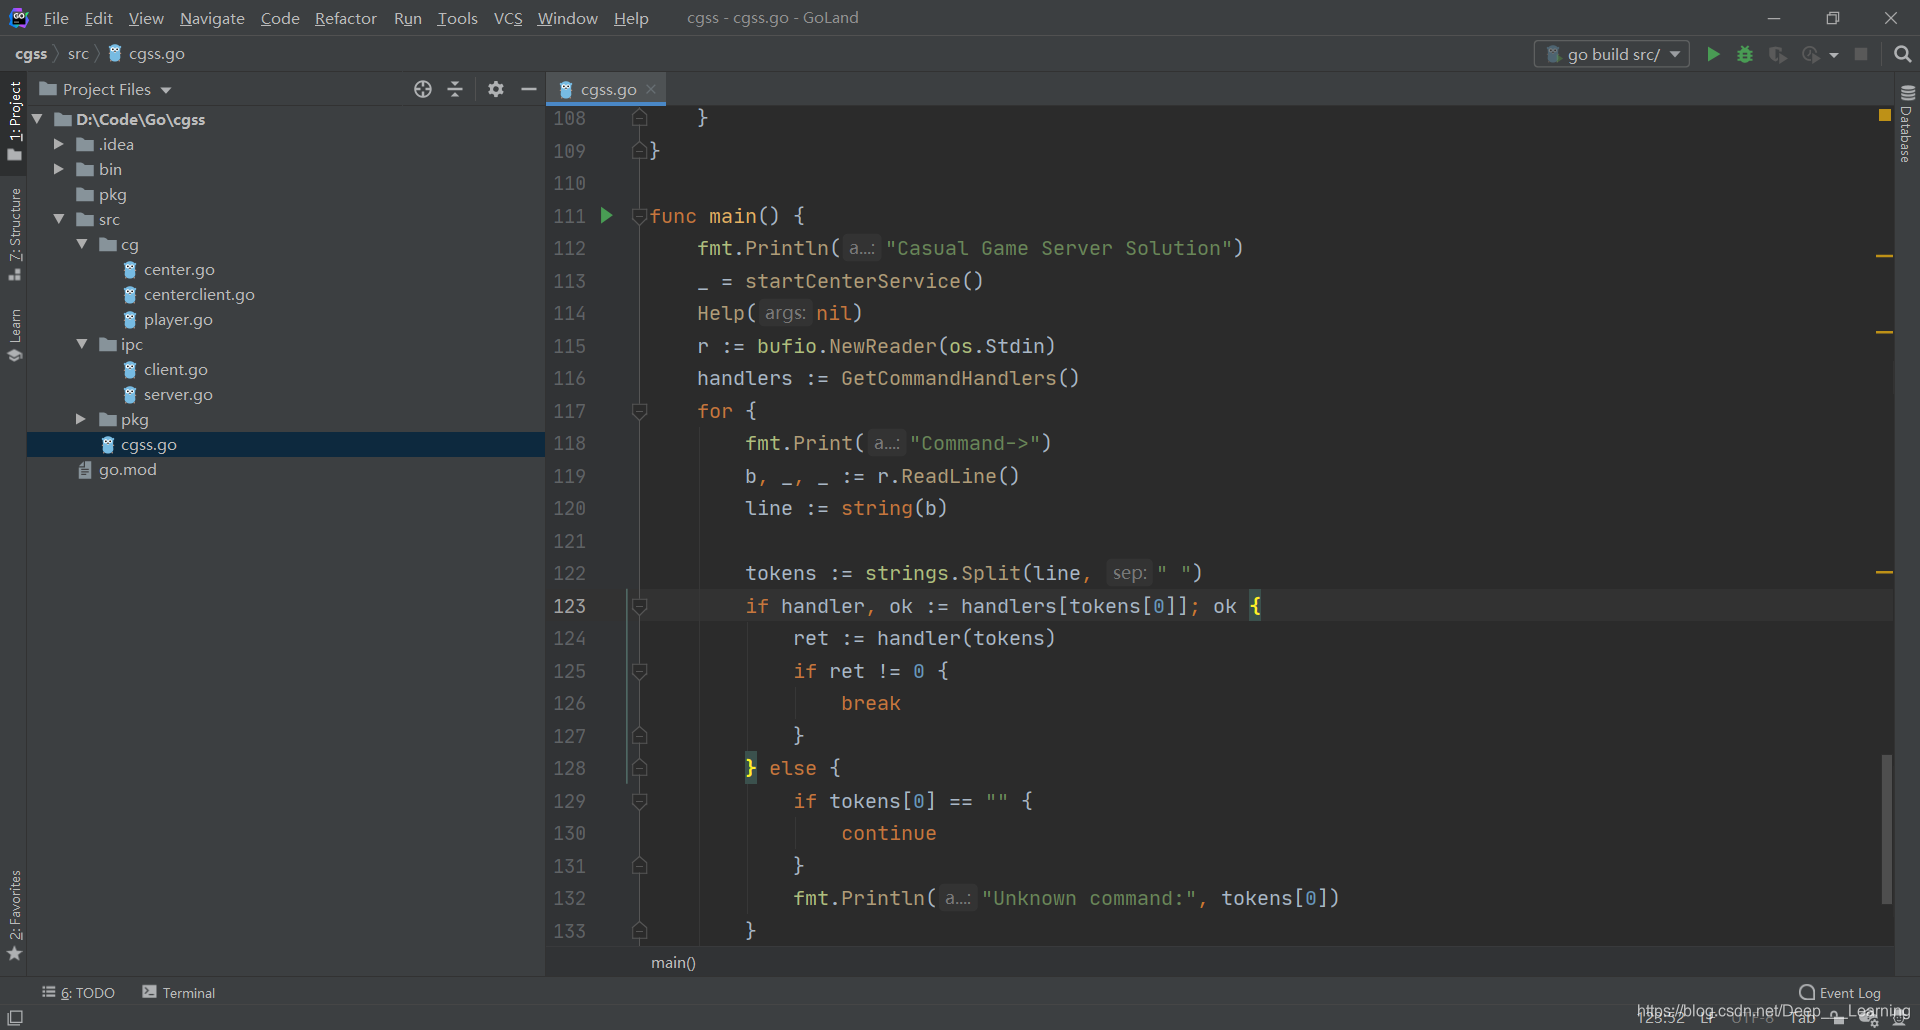Collapse the src folder
The width and height of the screenshot is (1920, 1030).
[58, 219]
